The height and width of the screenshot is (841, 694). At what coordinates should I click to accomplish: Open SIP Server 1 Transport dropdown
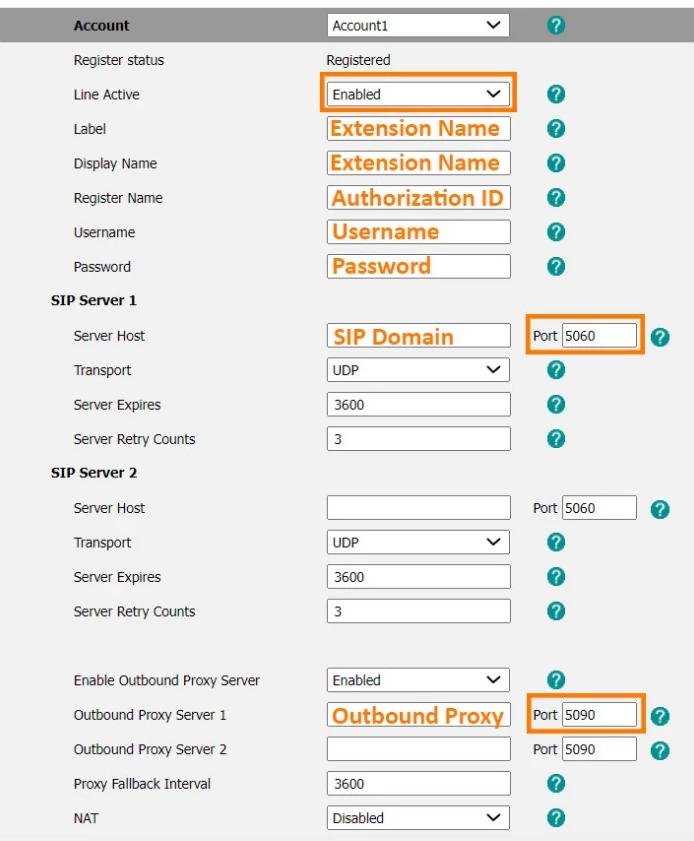click(x=418, y=370)
